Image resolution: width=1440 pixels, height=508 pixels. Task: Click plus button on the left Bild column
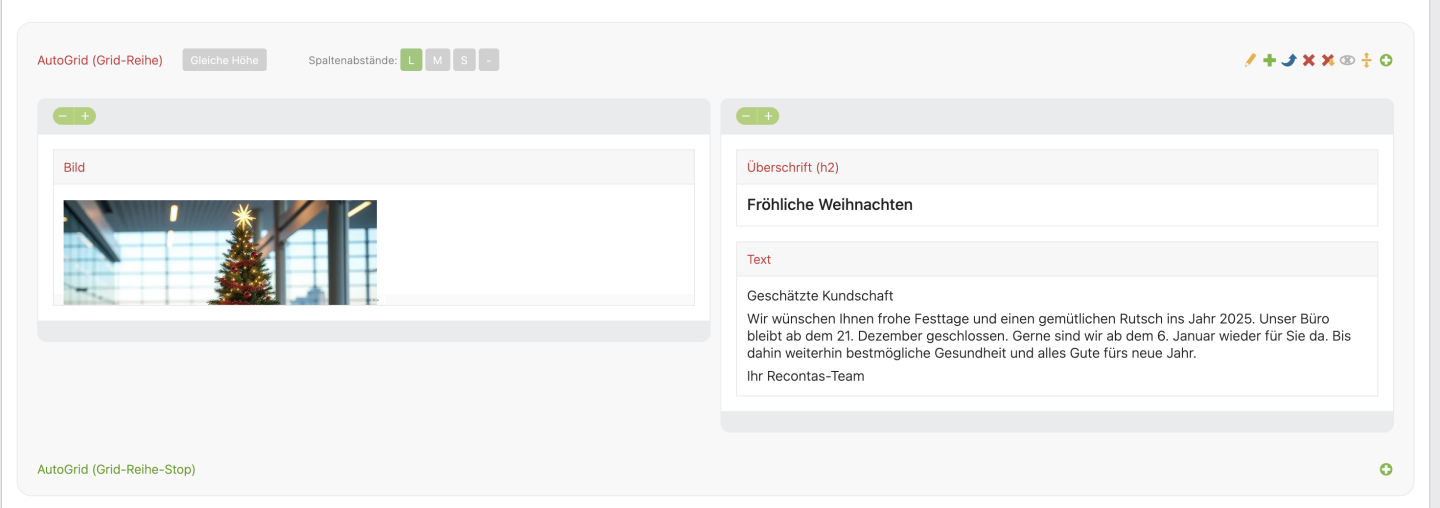click(x=86, y=116)
